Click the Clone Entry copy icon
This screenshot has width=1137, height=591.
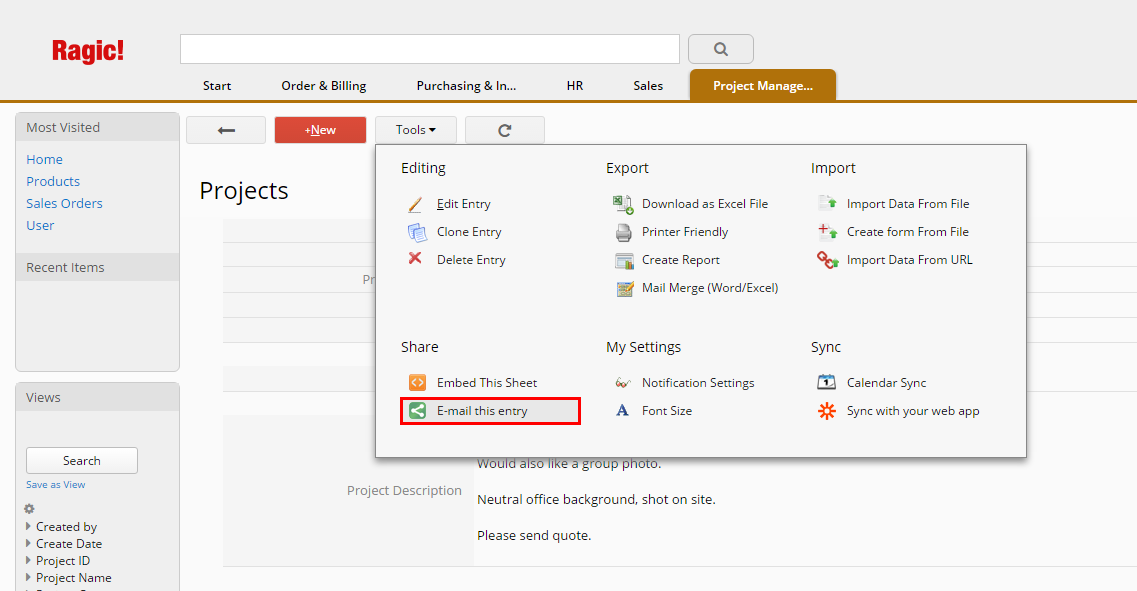click(x=417, y=232)
